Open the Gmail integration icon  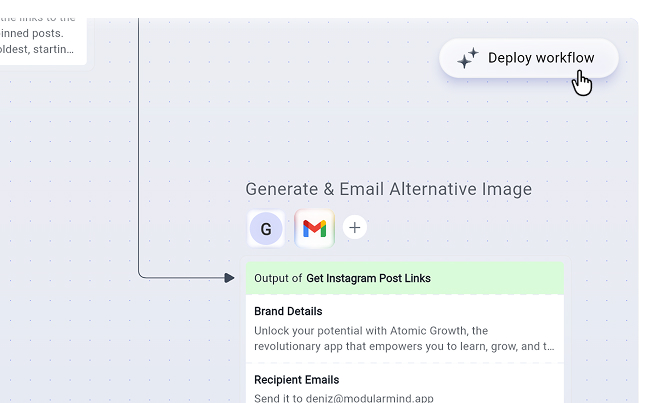(314, 228)
